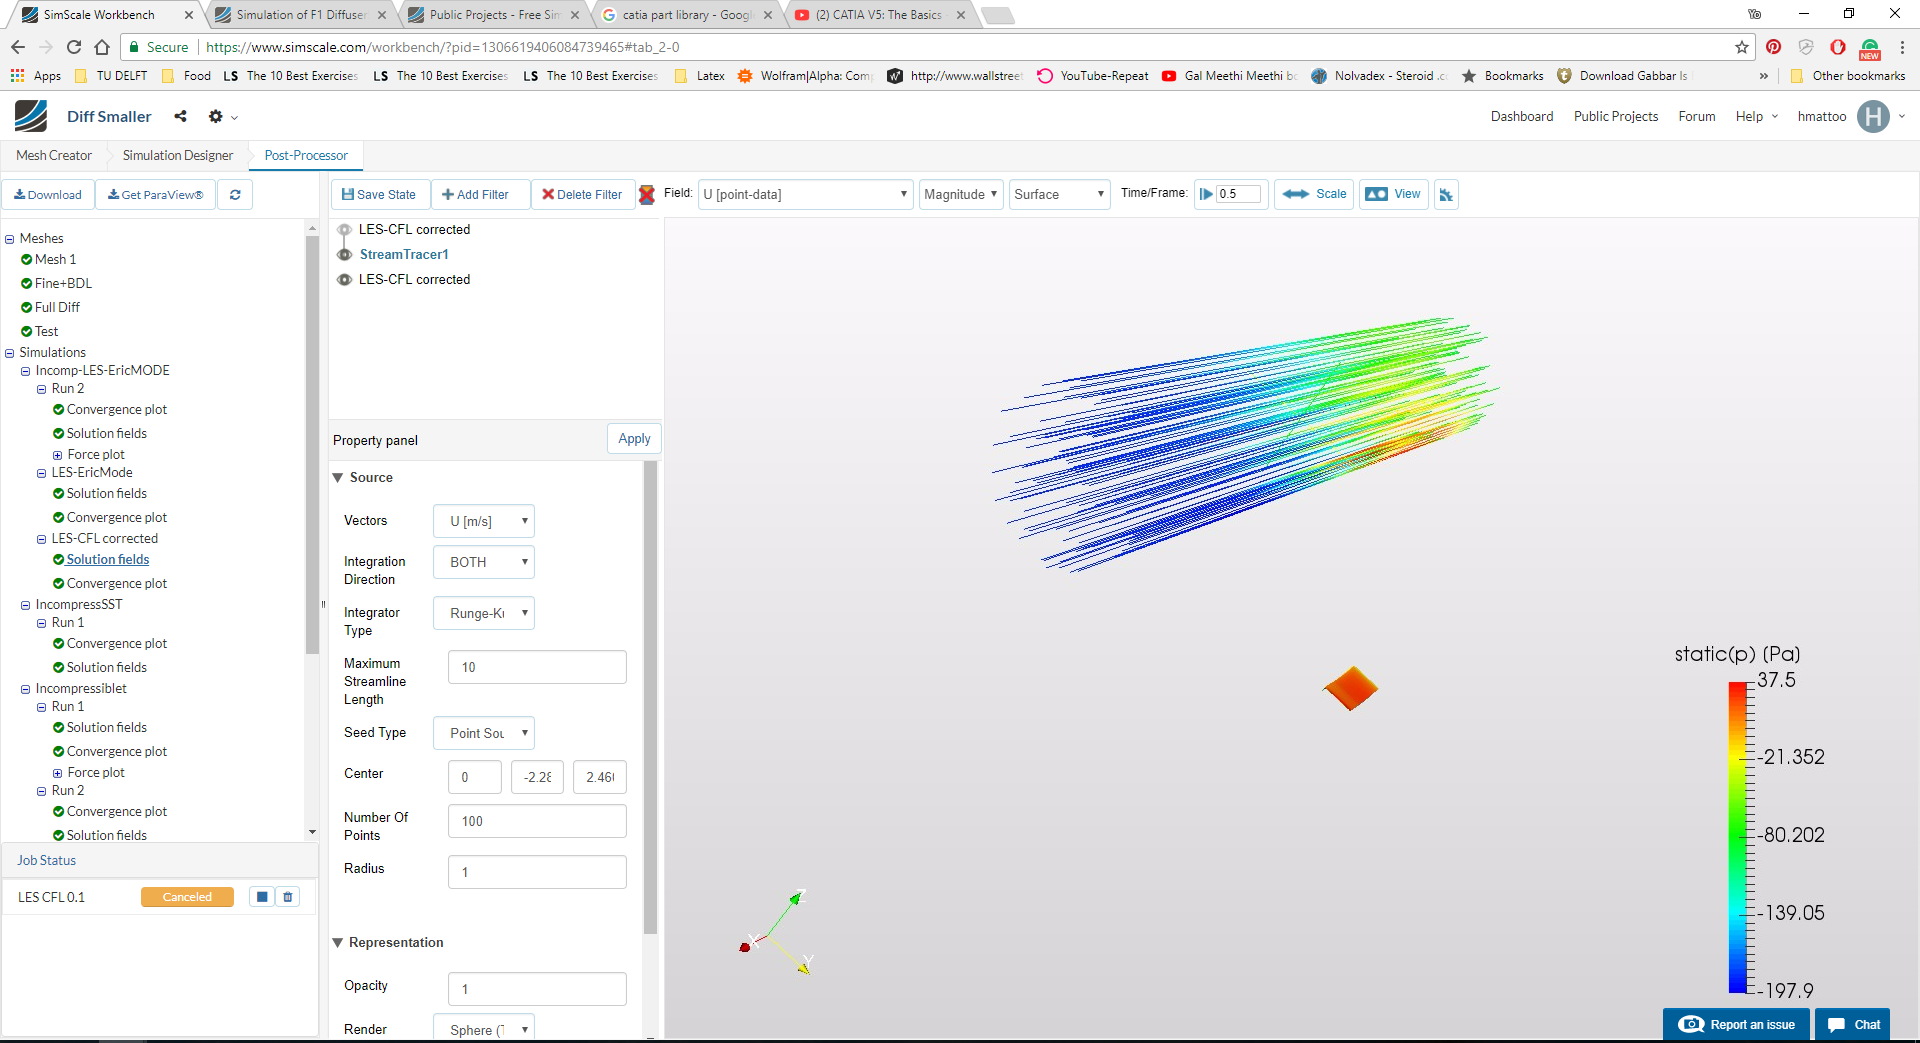The height and width of the screenshot is (1043, 1920).
Task: Reload the browser page
Action: 74,47
